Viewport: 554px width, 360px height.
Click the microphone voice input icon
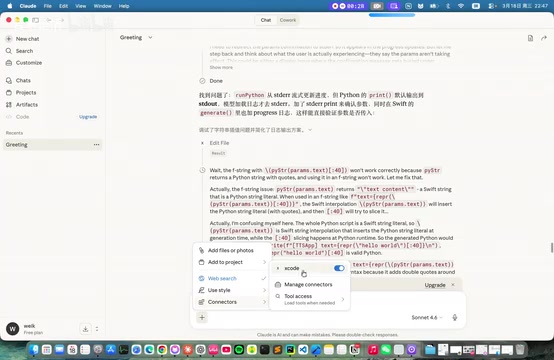(455, 317)
